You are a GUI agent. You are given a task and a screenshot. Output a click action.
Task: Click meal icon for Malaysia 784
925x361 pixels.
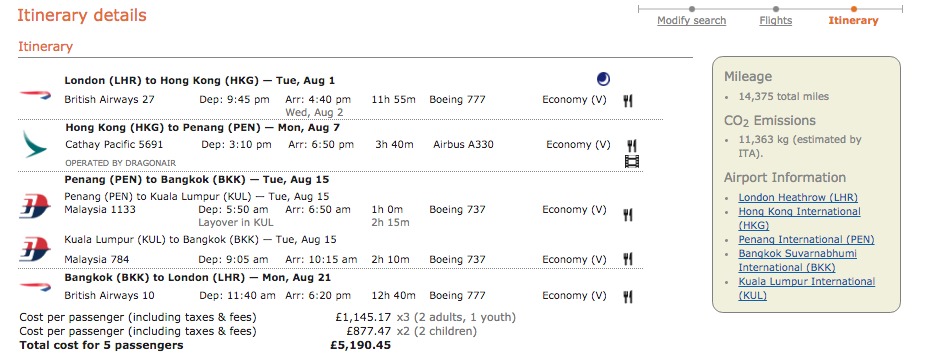(628, 259)
